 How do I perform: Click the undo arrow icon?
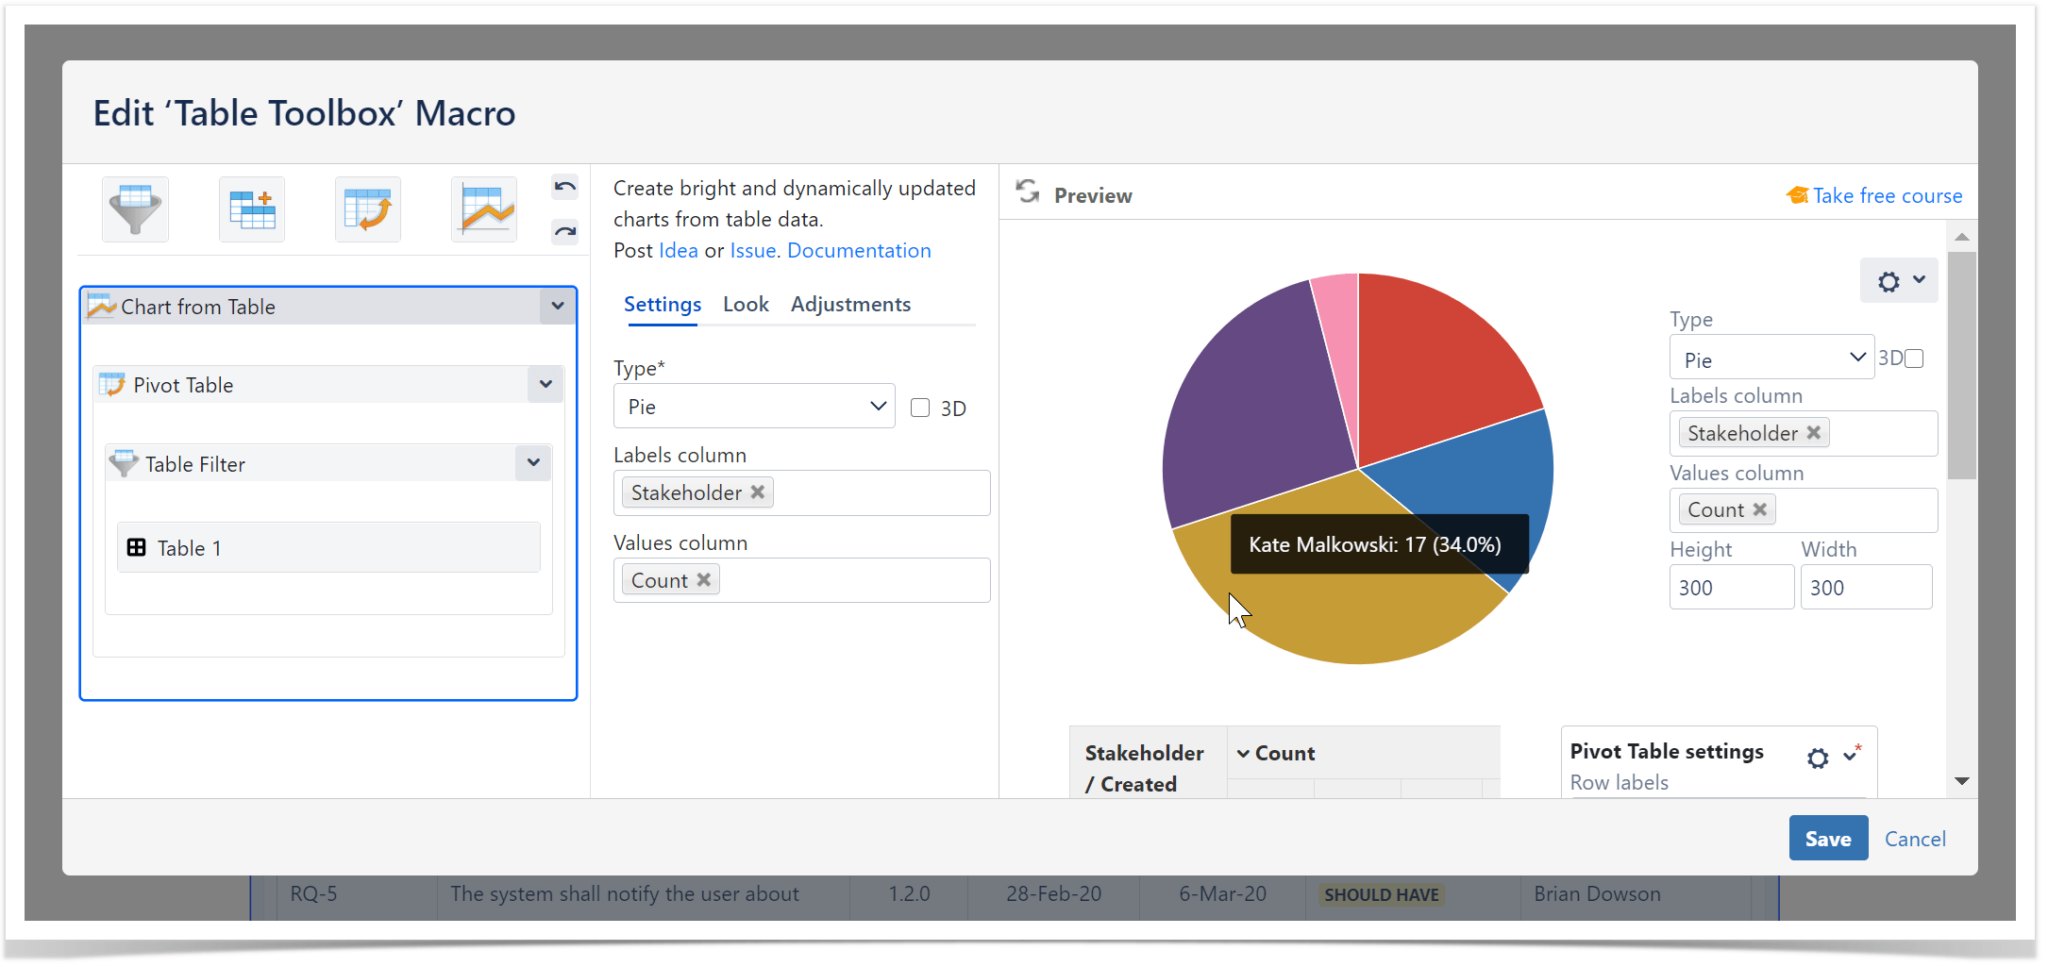coord(564,186)
